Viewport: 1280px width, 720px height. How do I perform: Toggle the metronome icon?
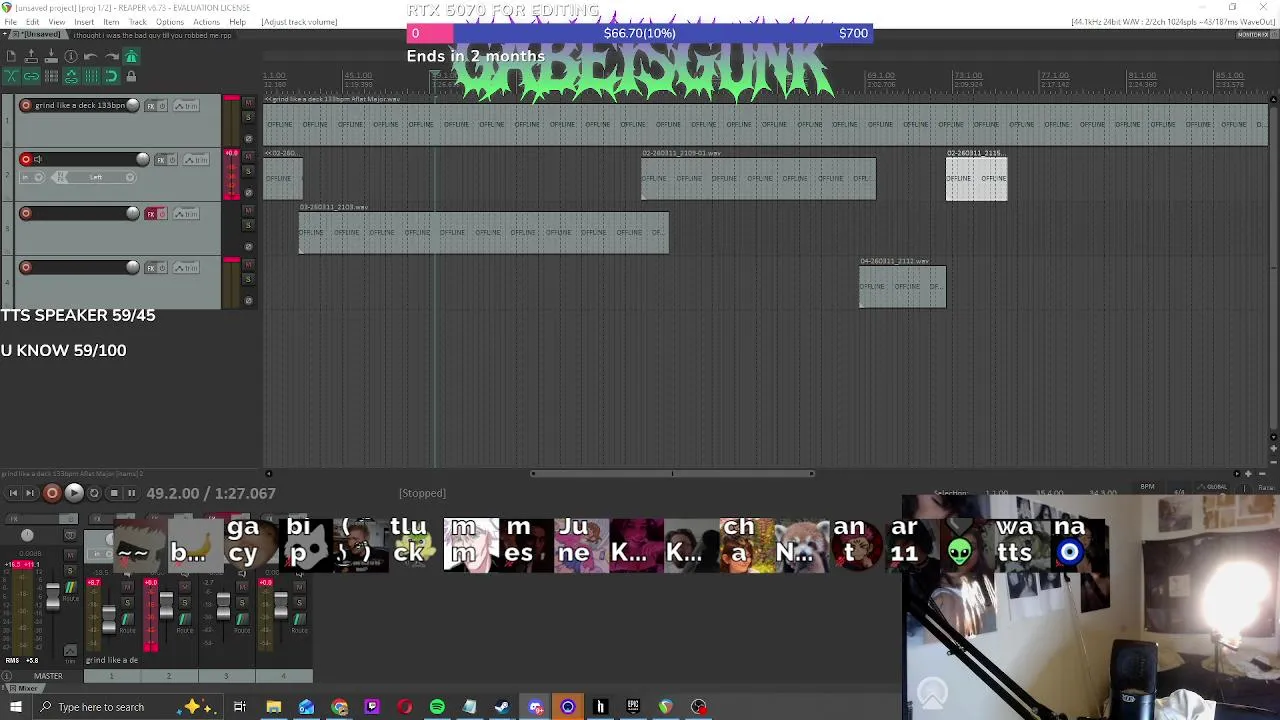[x=131, y=57]
